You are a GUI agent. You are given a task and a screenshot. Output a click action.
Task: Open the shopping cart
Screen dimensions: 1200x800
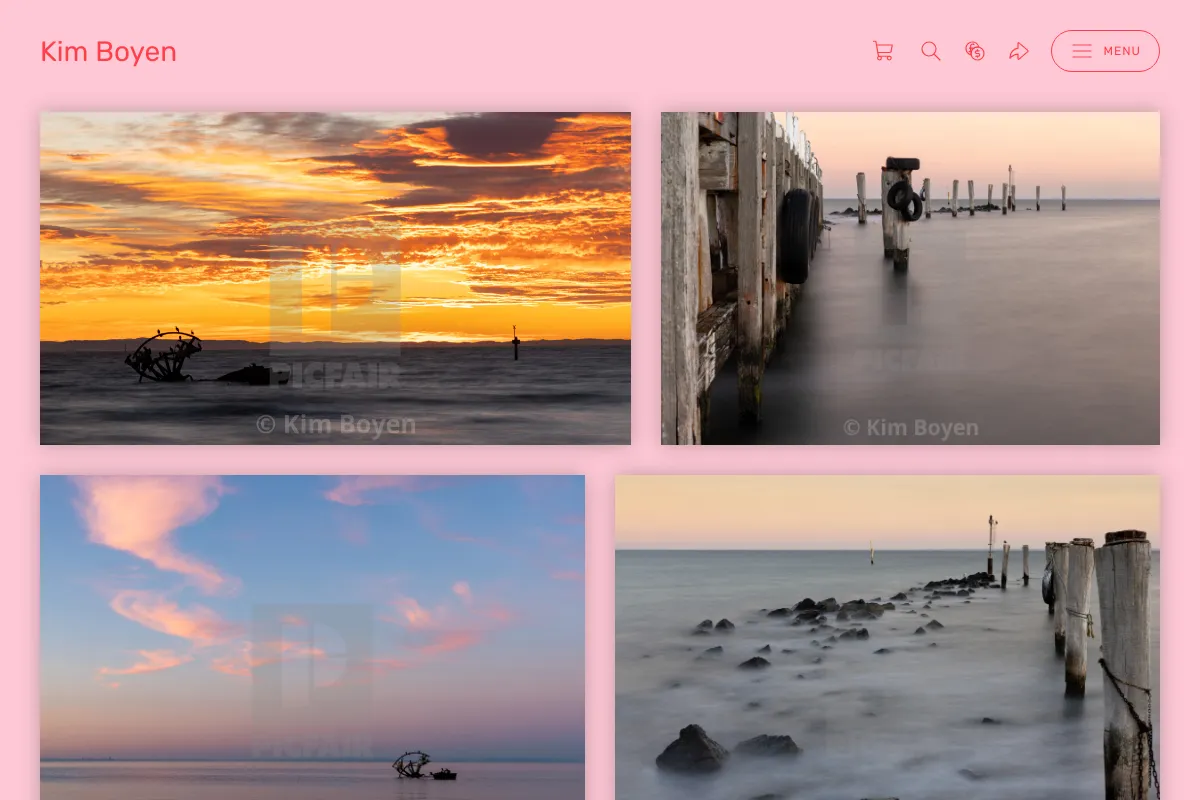tap(883, 51)
